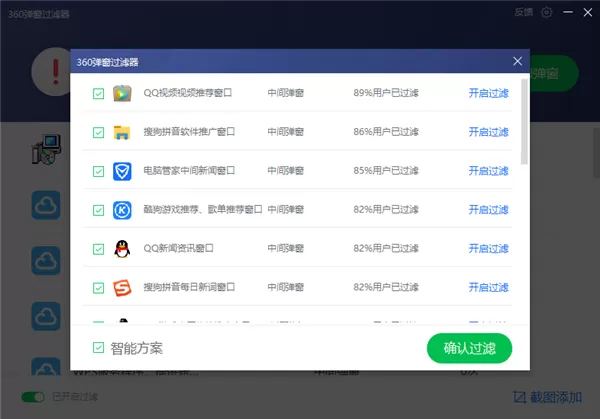Viewport: 600px width, 419px height.
Task: Click 85%用户已过滤 text
Action: coord(386,171)
